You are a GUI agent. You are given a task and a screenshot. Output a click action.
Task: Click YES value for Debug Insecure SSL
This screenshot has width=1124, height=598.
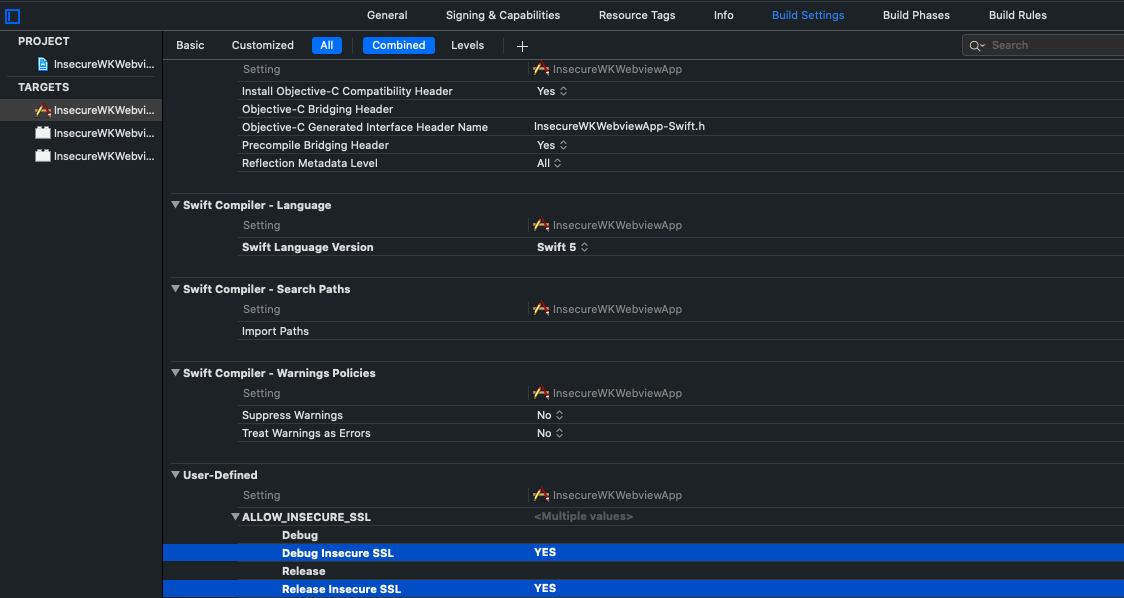pyautogui.click(x=545, y=552)
